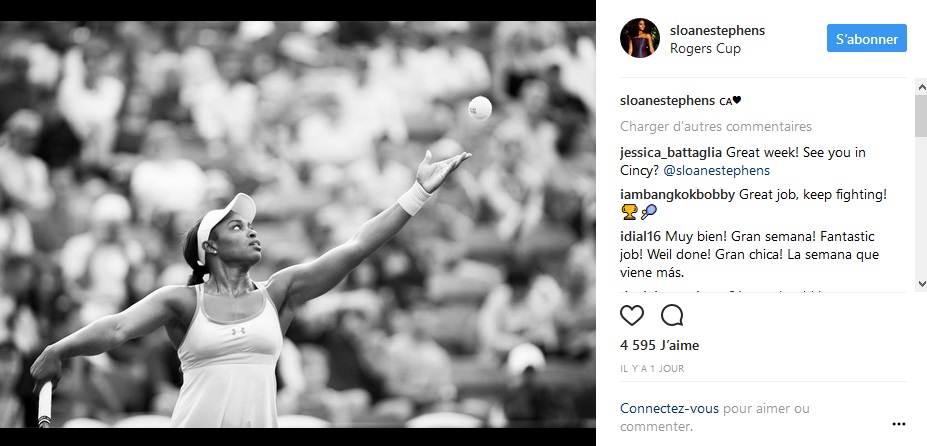927x446 pixels.
Task: Open idial16 commenter profile
Action: coord(641,237)
